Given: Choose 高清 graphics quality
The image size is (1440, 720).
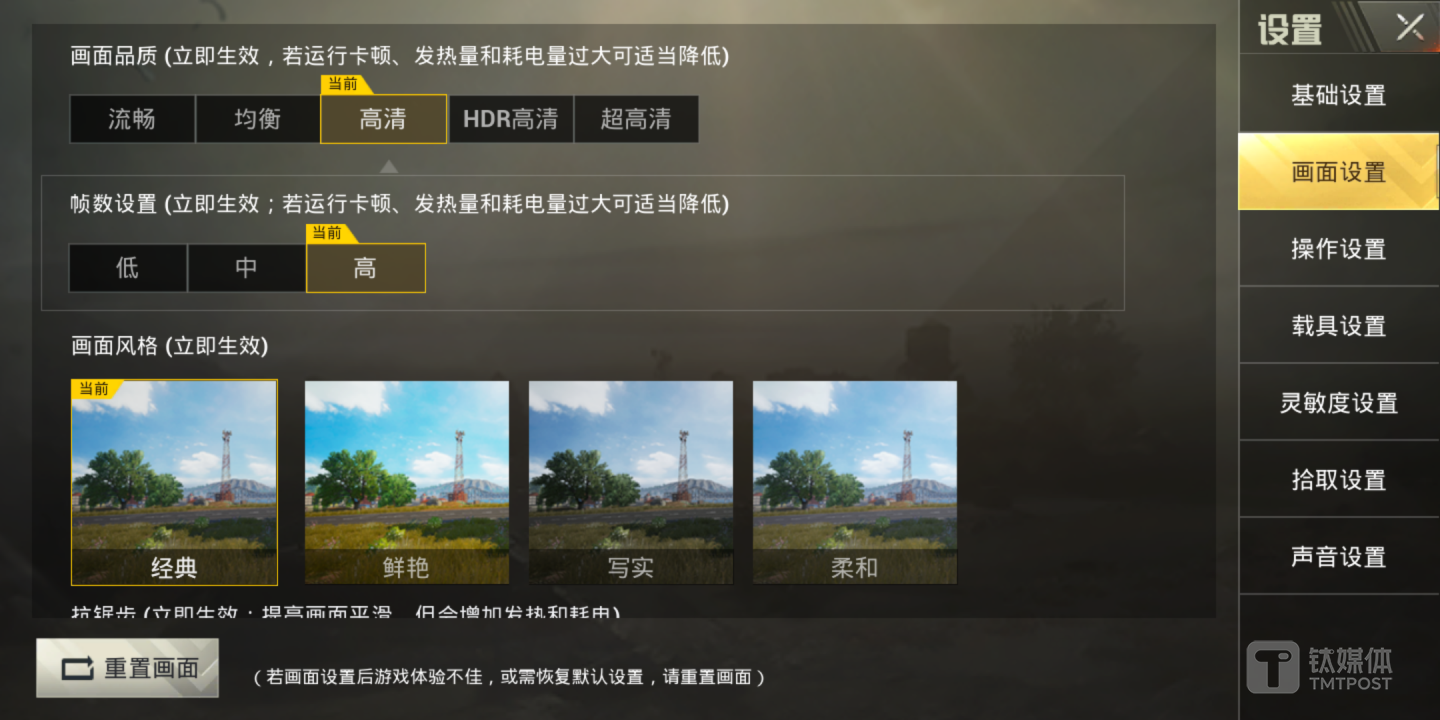Looking at the screenshot, I should click(x=383, y=119).
